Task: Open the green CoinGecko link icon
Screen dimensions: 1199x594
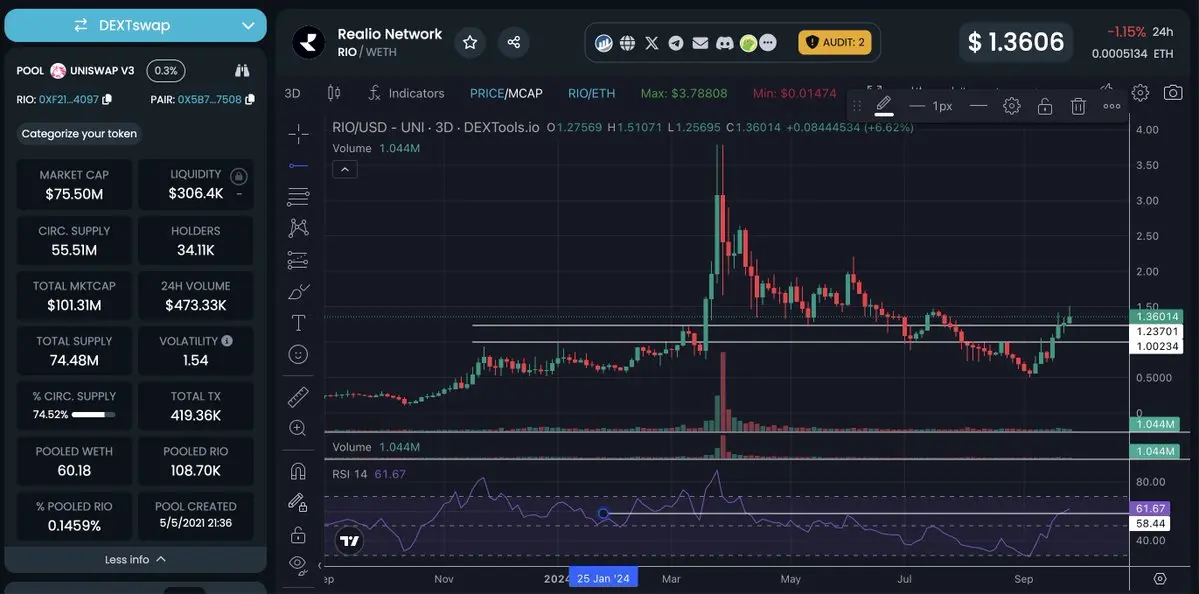Action: point(749,43)
